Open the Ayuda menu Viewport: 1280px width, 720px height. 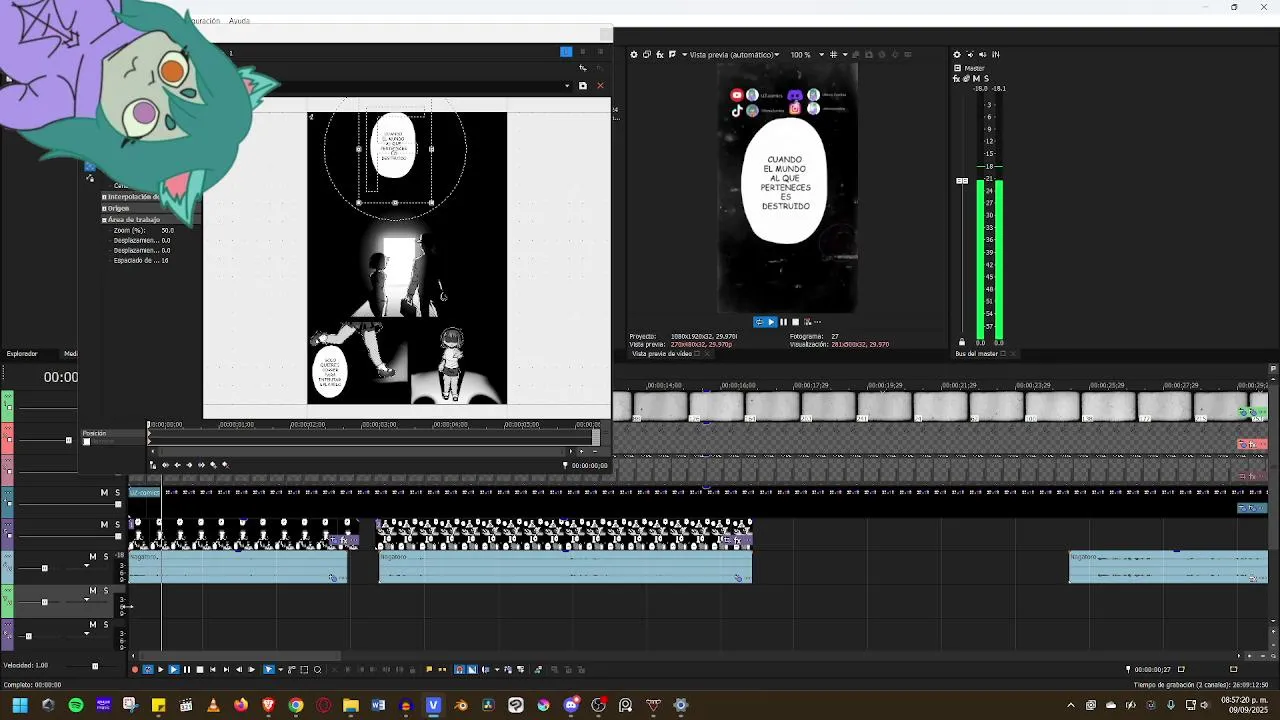pyautogui.click(x=239, y=20)
